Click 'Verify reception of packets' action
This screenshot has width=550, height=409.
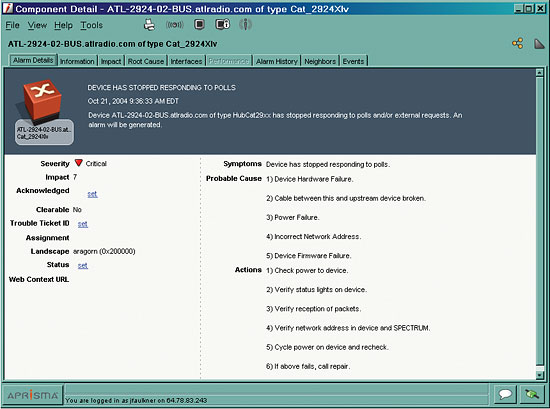pyautogui.click(x=314, y=309)
